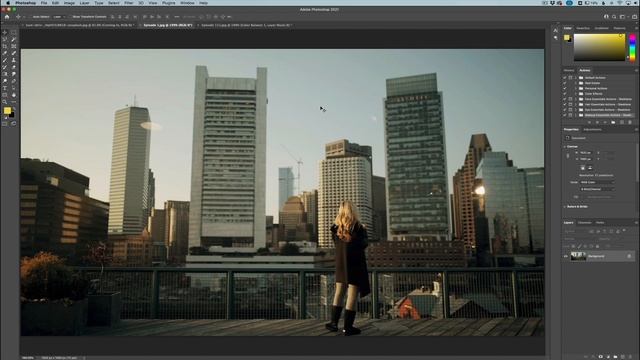Select the Brush tool

[5, 60]
